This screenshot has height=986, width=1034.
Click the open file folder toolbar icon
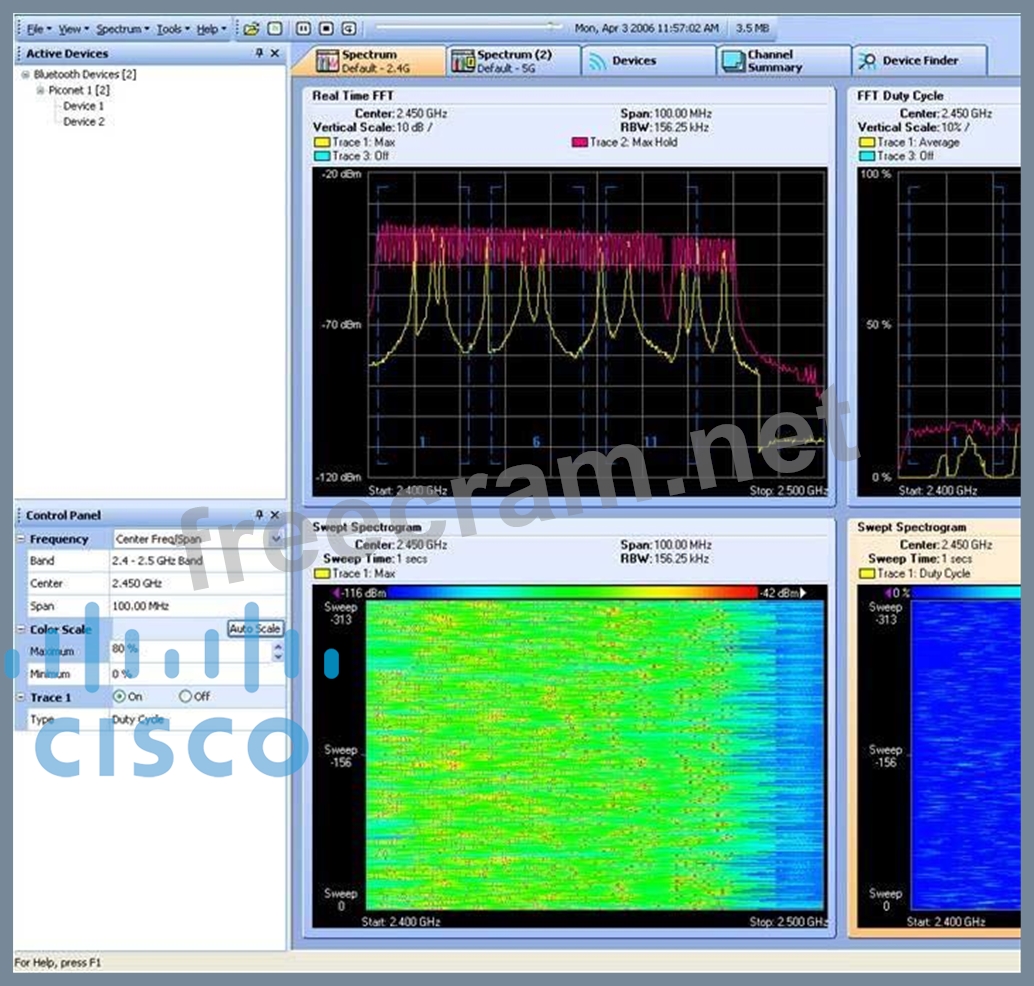(x=251, y=29)
